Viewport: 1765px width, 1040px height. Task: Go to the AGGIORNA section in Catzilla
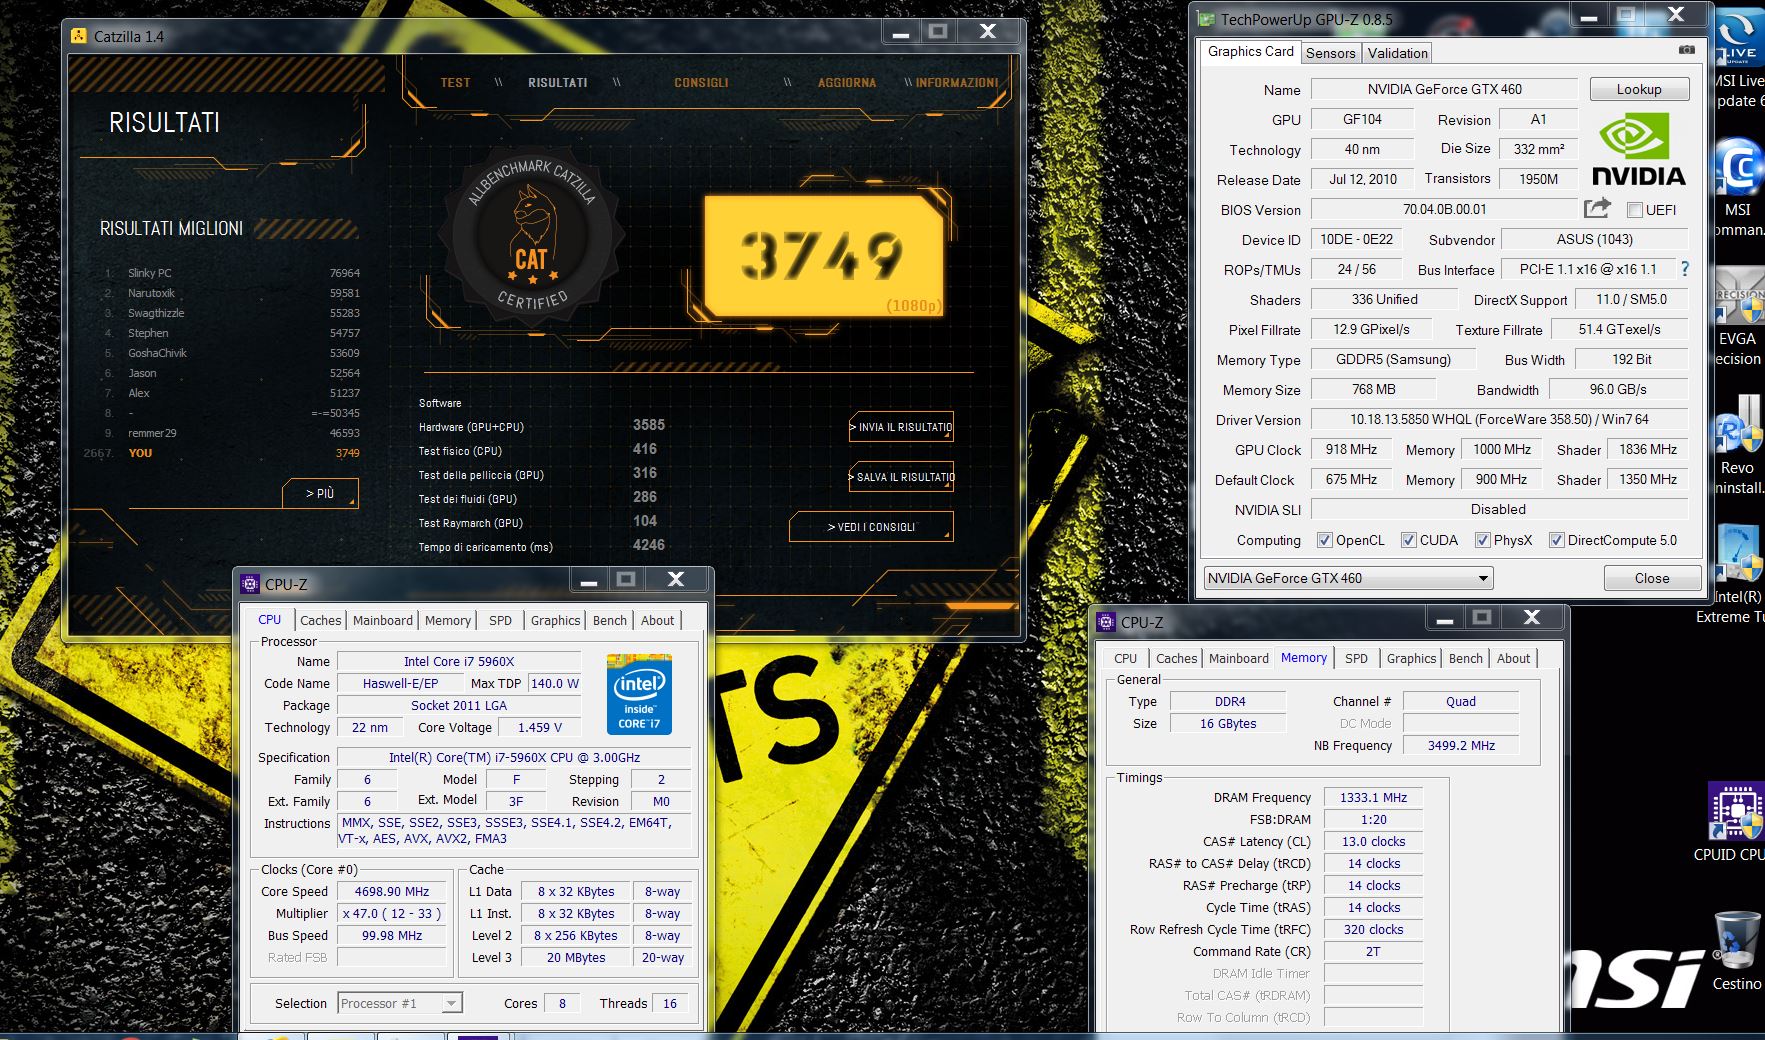pyautogui.click(x=846, y=83)
